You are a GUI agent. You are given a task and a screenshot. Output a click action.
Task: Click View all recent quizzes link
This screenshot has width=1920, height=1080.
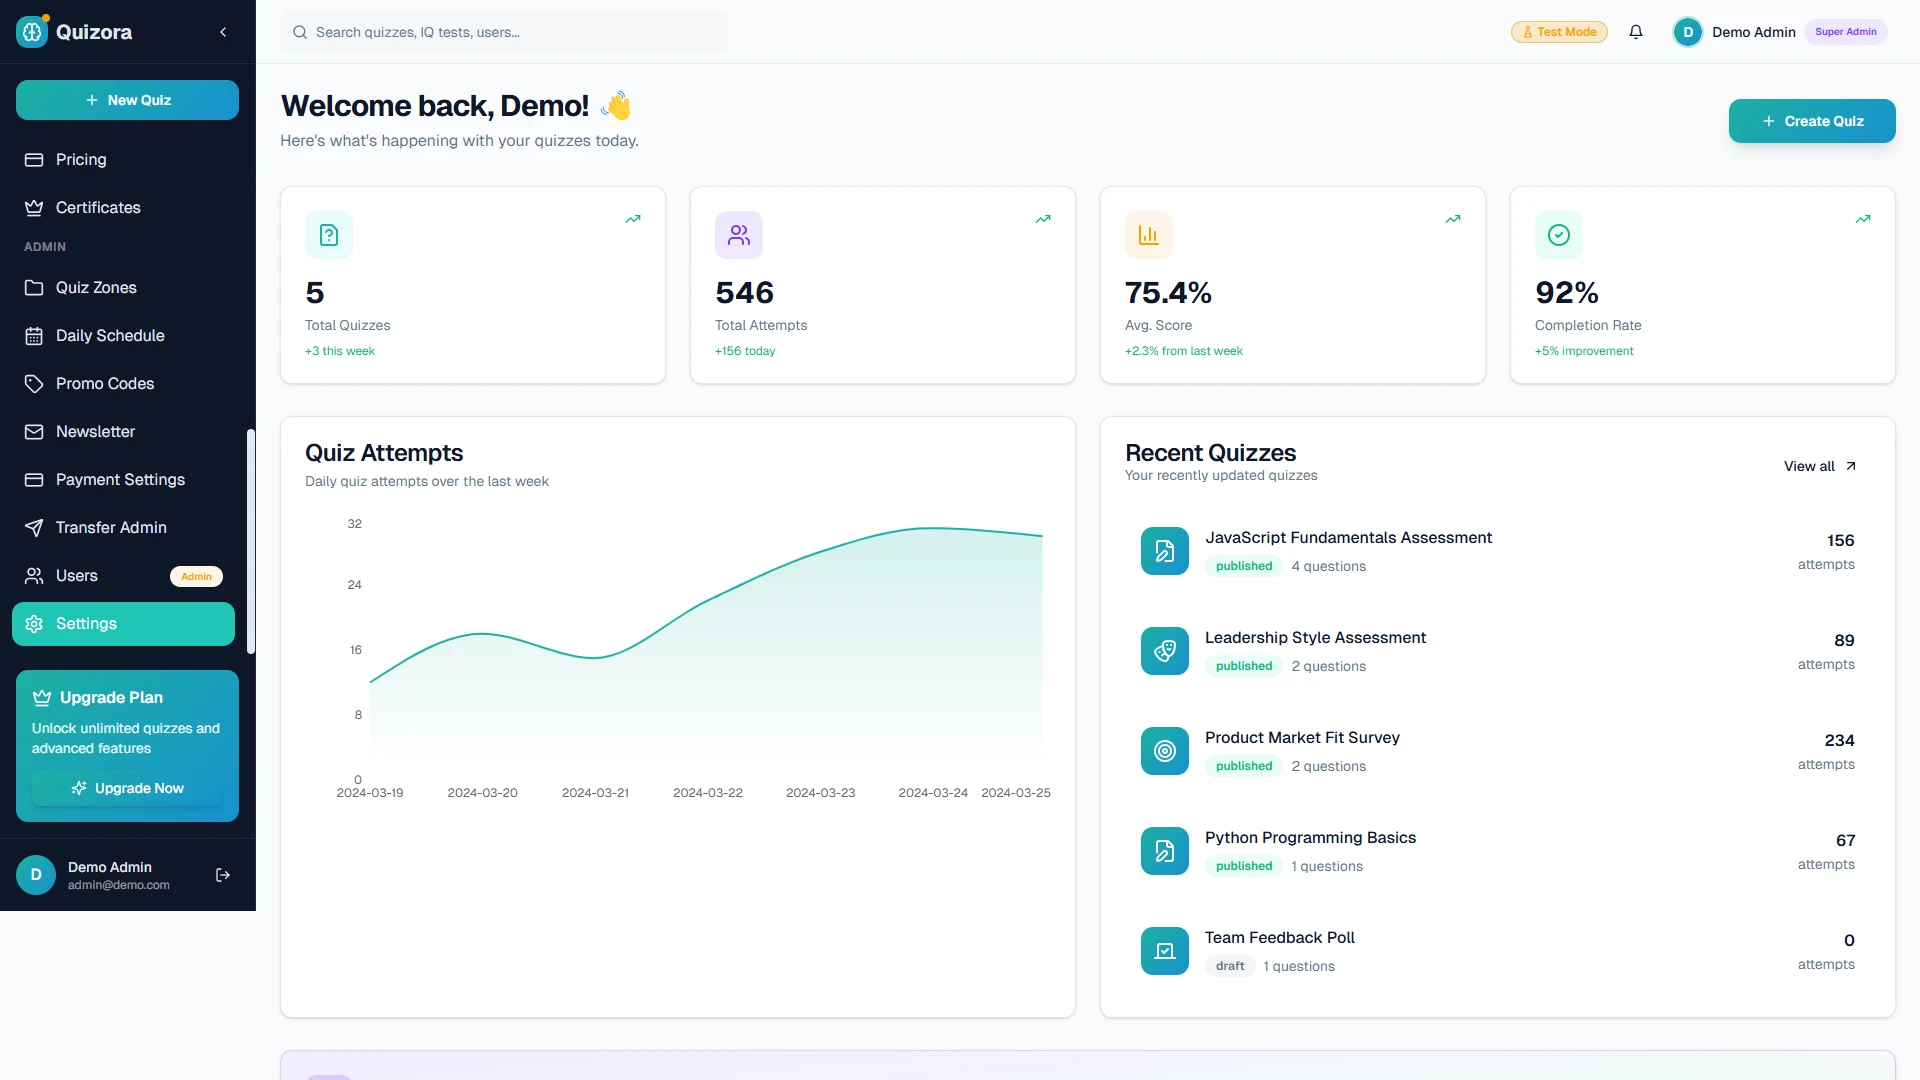(1820, 466)
